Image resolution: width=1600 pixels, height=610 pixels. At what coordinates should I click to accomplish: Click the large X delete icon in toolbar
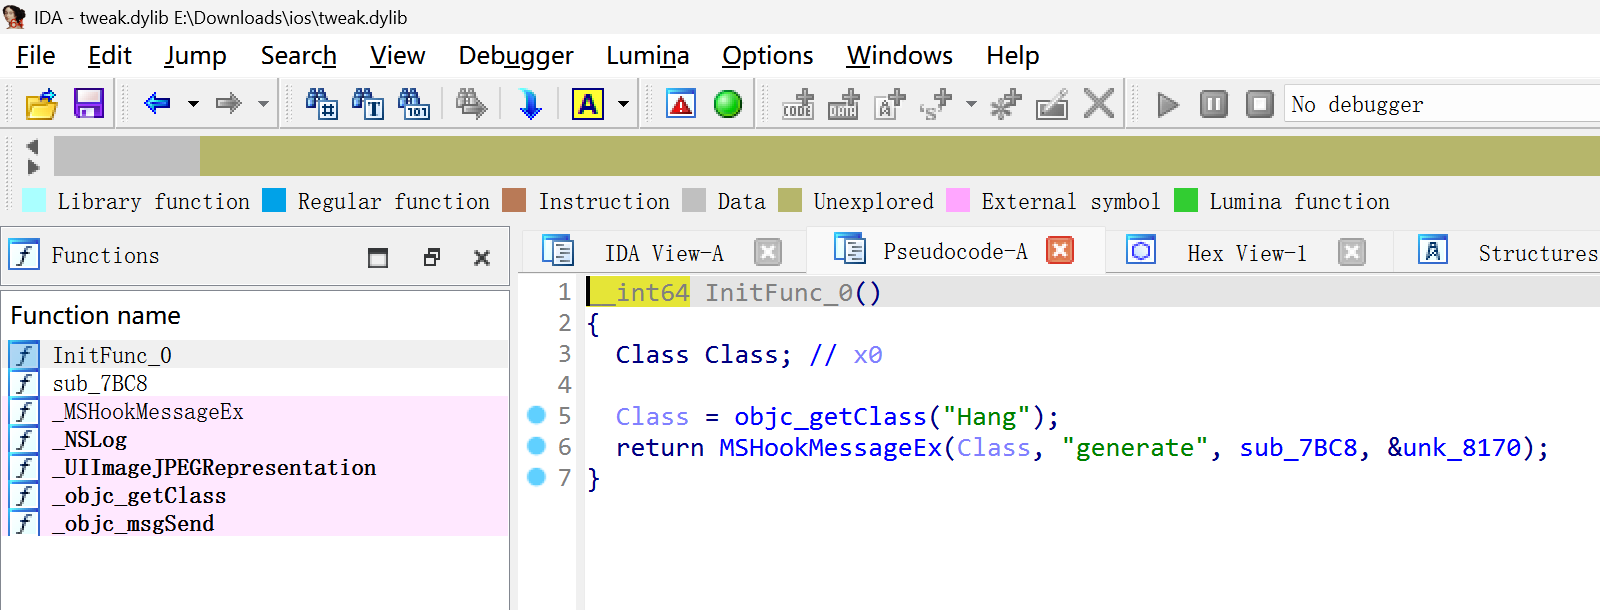(1099, 104)
